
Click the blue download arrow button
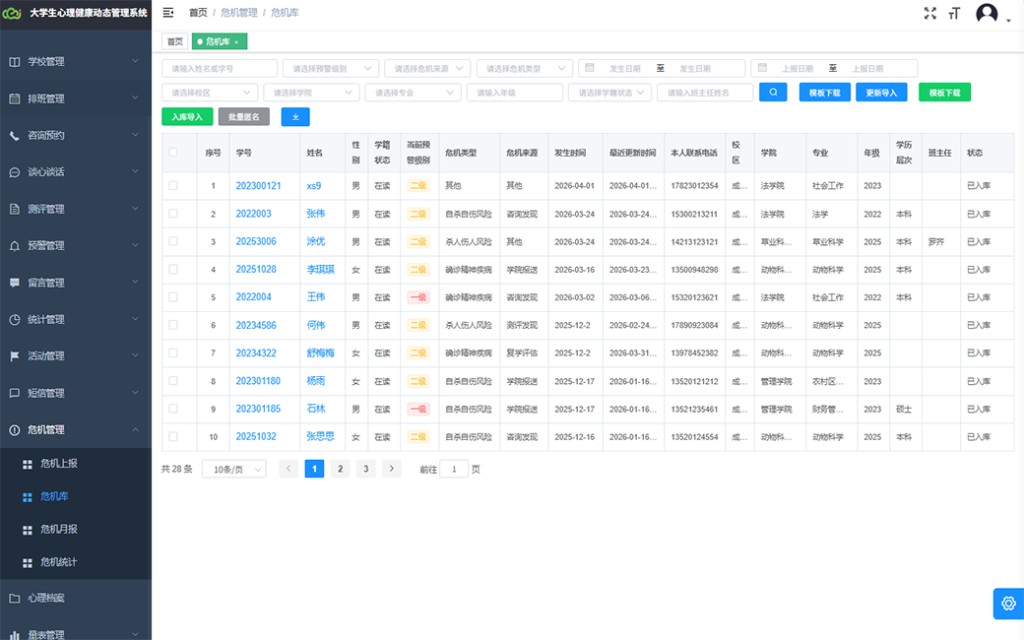point(295,117)
